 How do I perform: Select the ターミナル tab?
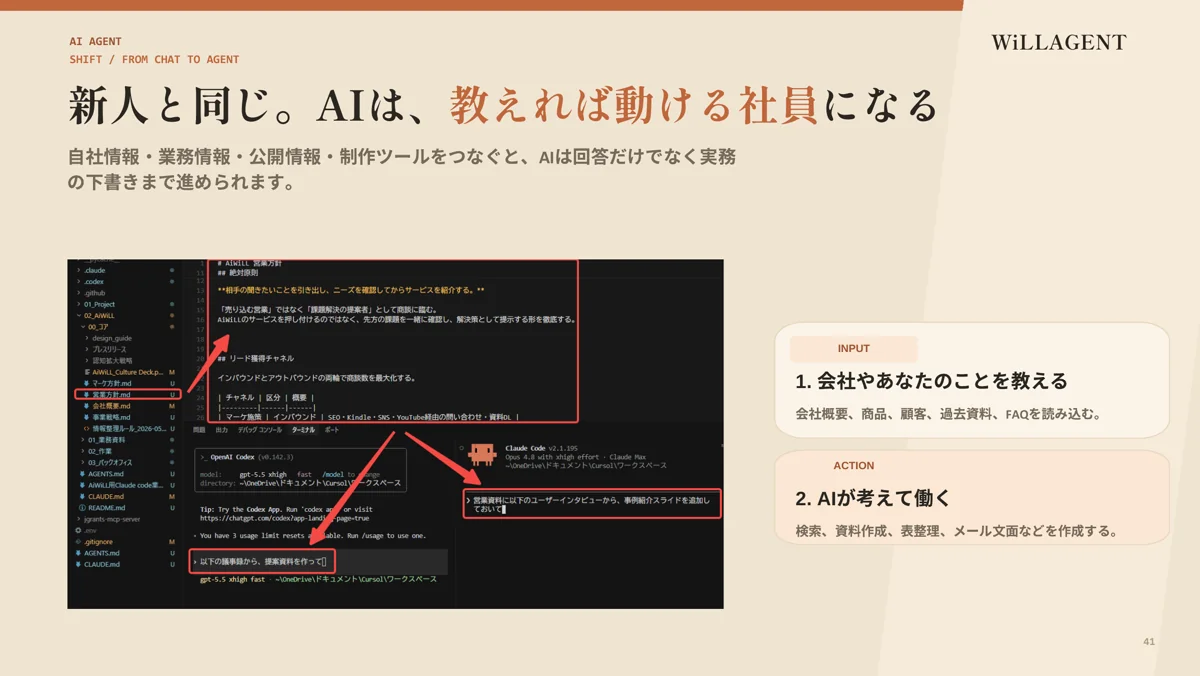pos(303,430)
